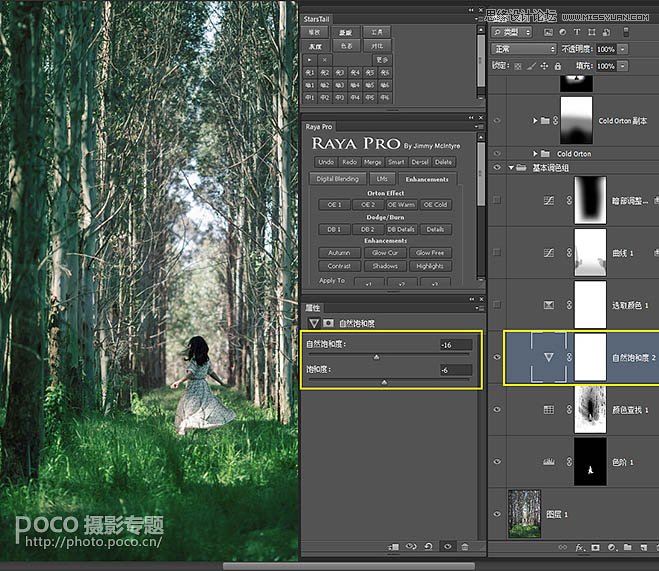Image resolution: width=659 pixels, height=571 pixels.
Task: Click levels histogram icon on 色阶 1 layer
Action: (549, 462)
